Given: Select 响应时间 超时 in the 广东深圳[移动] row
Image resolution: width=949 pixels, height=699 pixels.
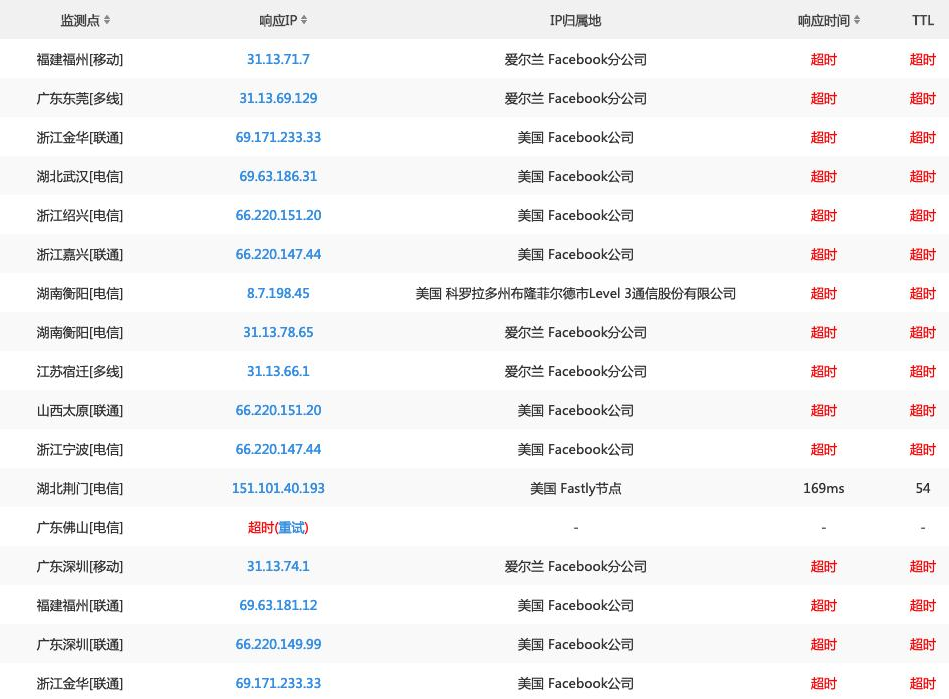Looking at the screenshot, I should coord(823,566).
